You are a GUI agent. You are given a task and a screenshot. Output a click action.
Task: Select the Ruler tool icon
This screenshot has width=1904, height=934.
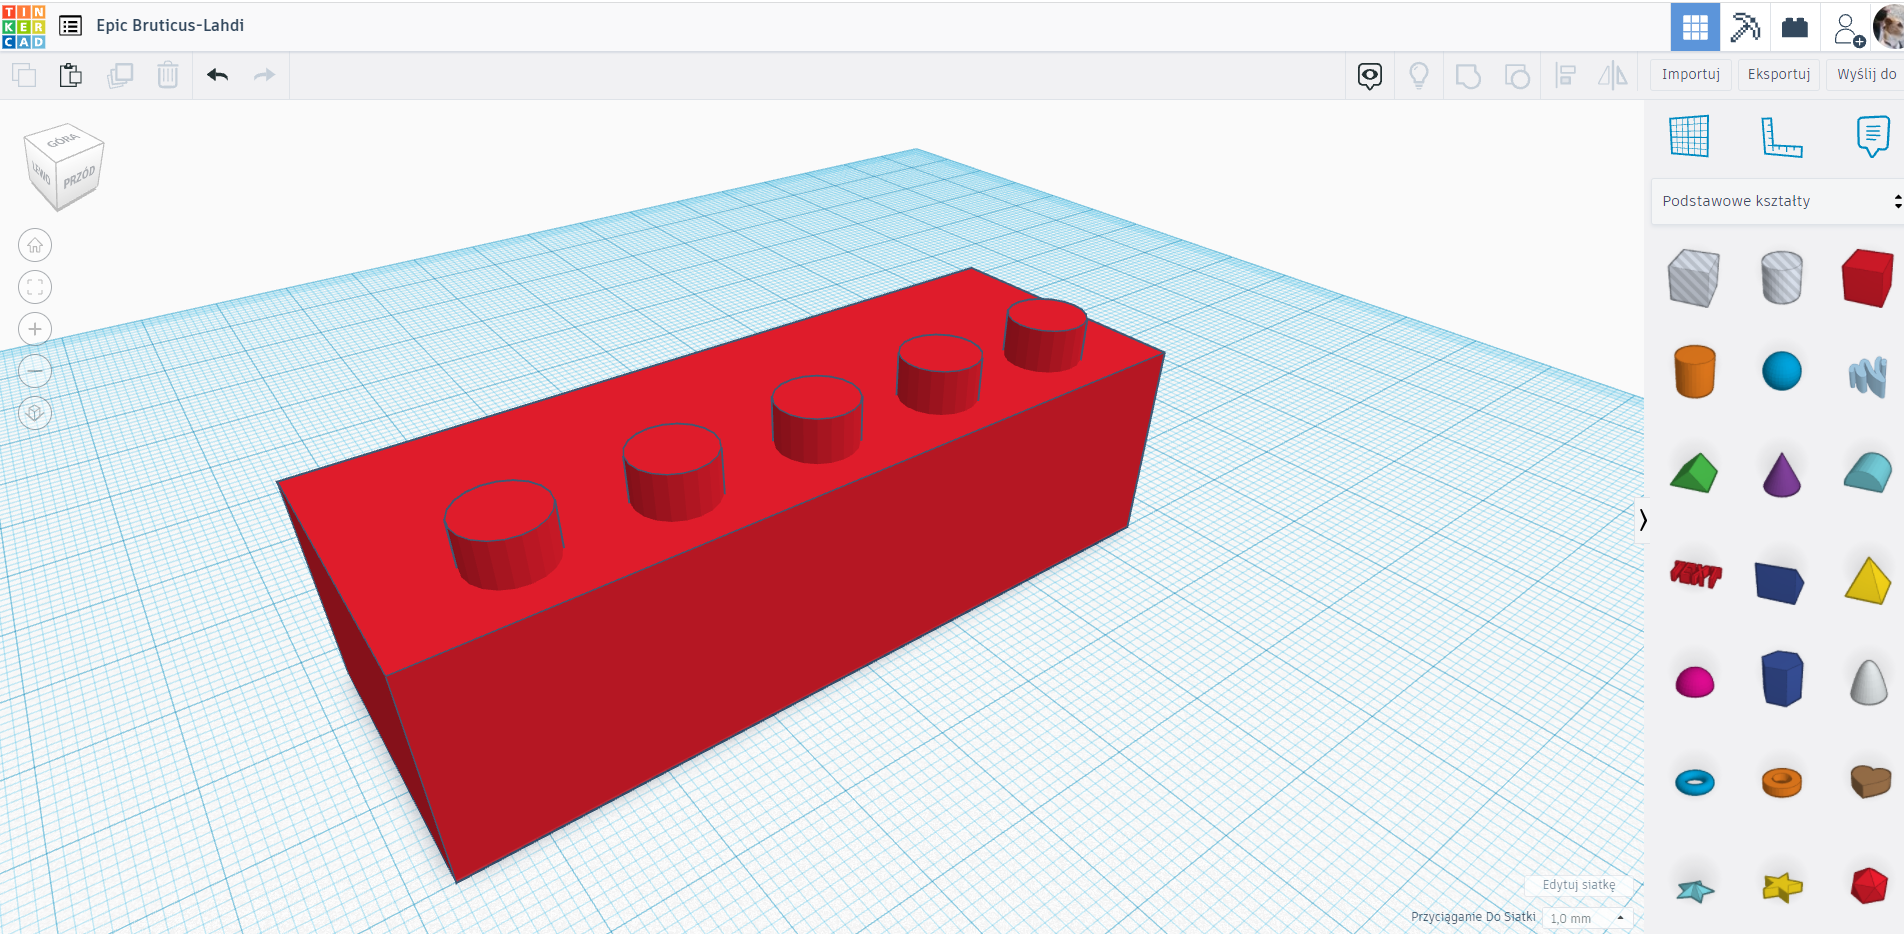(1781, 137)
